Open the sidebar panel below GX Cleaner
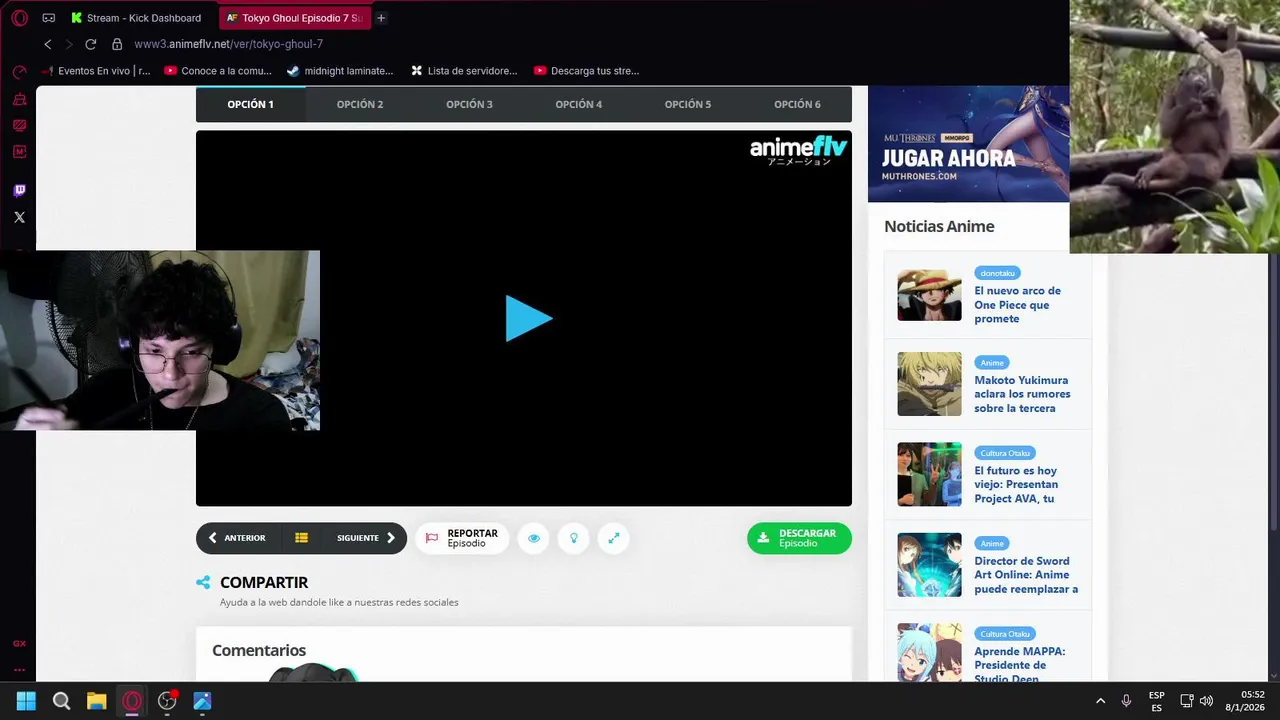The width and height of the screenshot is (1280, 720). (19, 126)
